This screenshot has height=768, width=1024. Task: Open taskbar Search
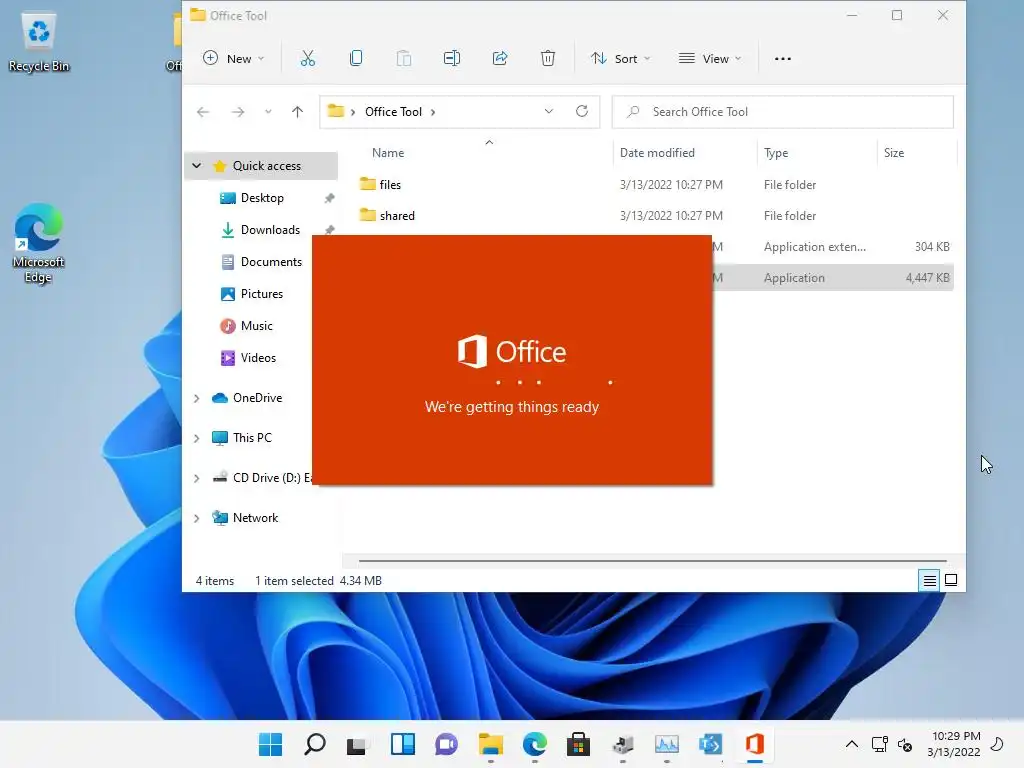click(x=315, y=744)
